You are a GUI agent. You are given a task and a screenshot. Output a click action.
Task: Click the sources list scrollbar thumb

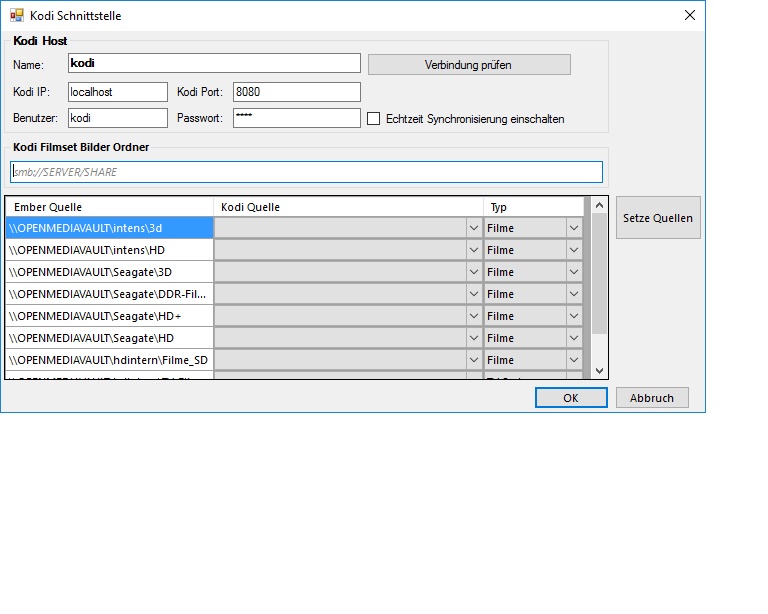[x=599, y=274]
